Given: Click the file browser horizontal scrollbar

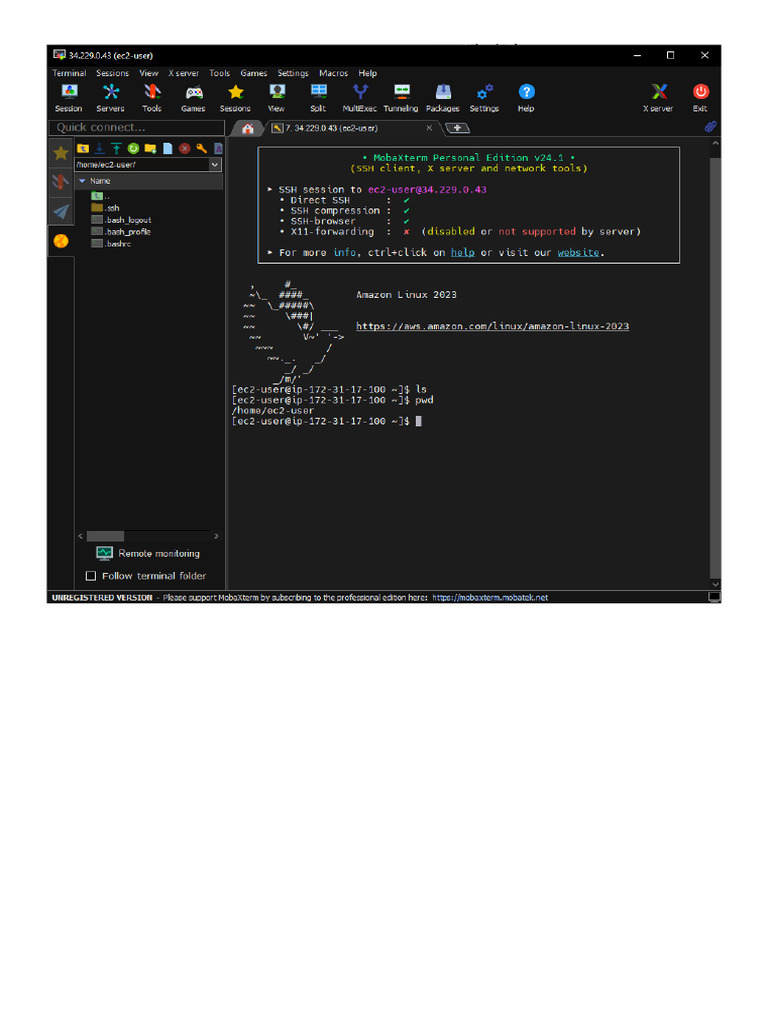Looking at the screenshot, I should point(105,536).
